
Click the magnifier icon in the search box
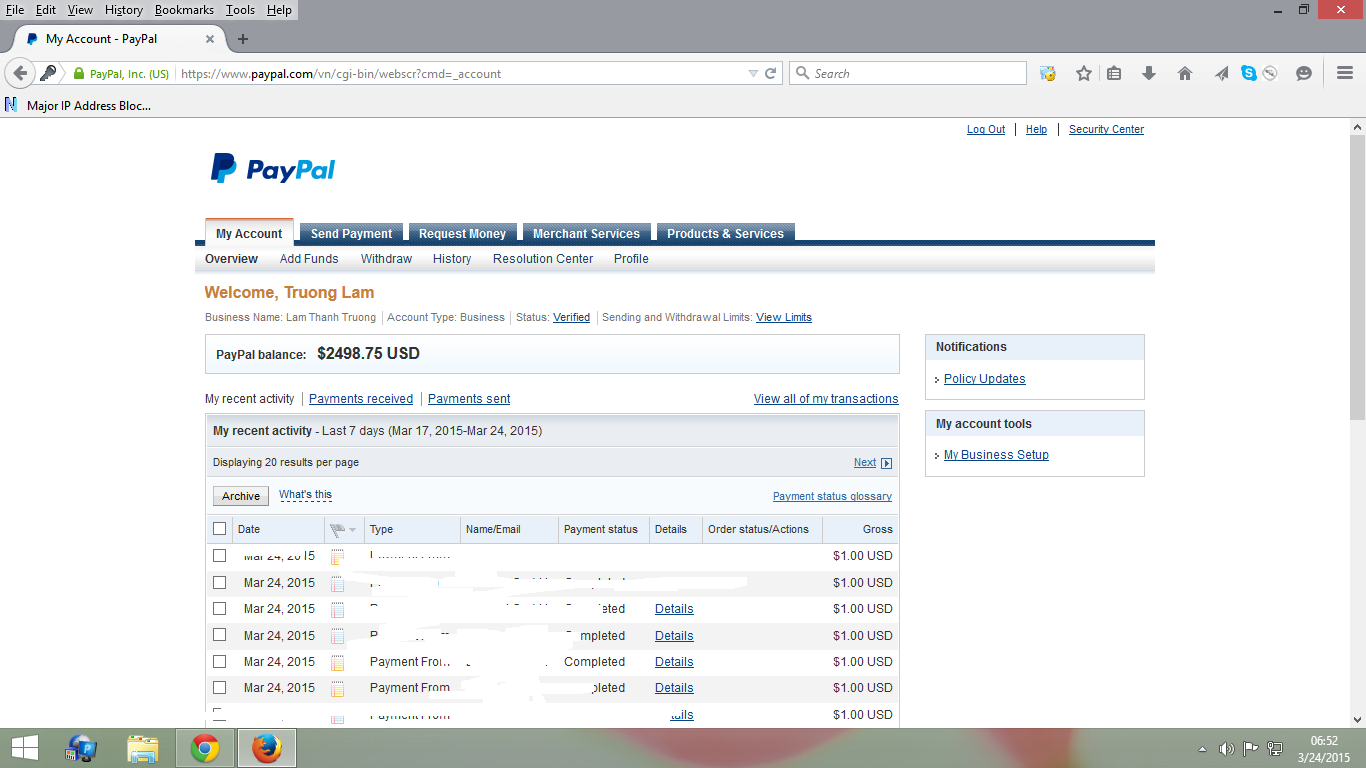[802, 73]
